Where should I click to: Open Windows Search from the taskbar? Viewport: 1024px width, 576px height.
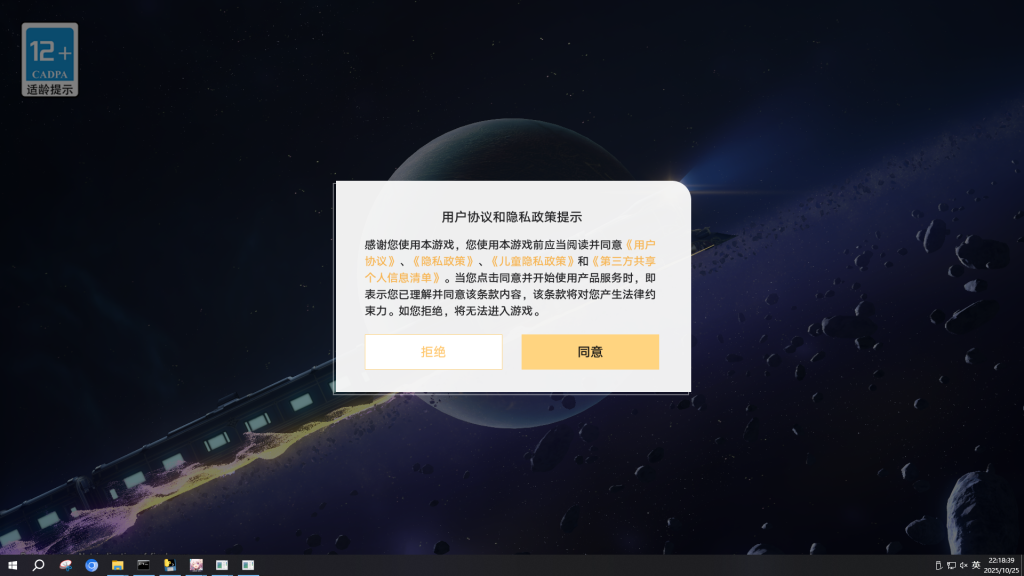click(x=37, y=565)
